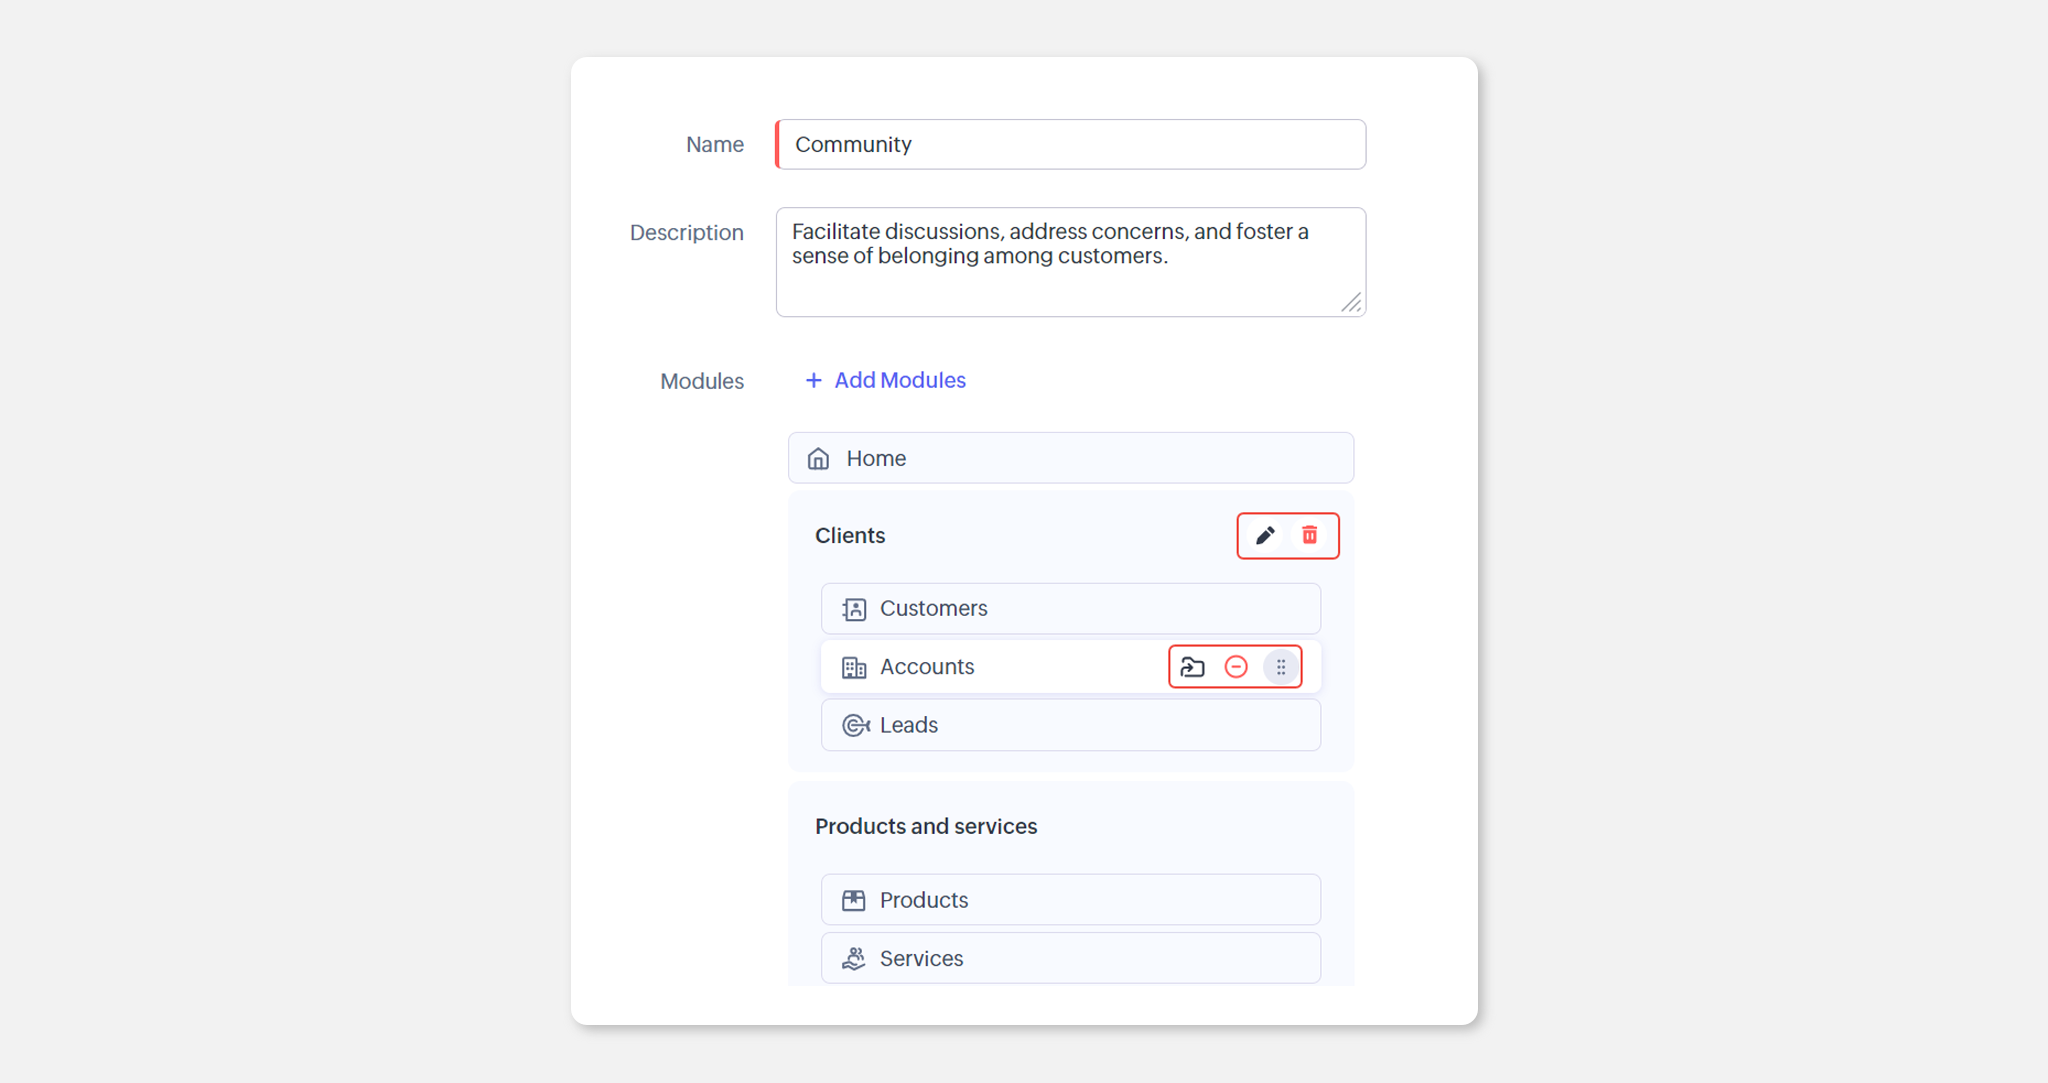Click the Description textarea resize handle
This screenshot has width=2048, height=1083.
(x=1351, y=303)
